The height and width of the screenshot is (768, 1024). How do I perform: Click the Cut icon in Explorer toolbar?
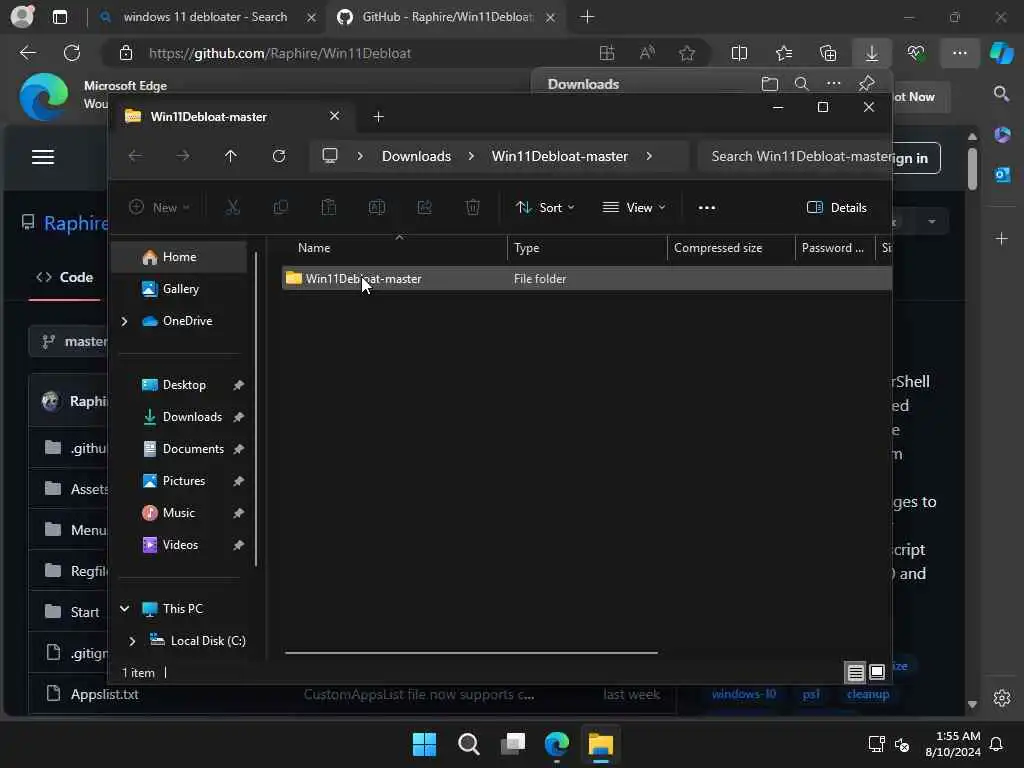point(232,208)
